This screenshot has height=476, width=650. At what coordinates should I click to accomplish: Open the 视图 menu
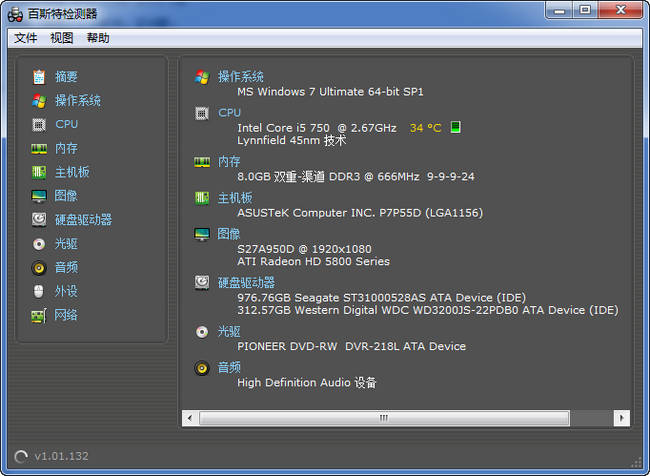tap(61, 38)
